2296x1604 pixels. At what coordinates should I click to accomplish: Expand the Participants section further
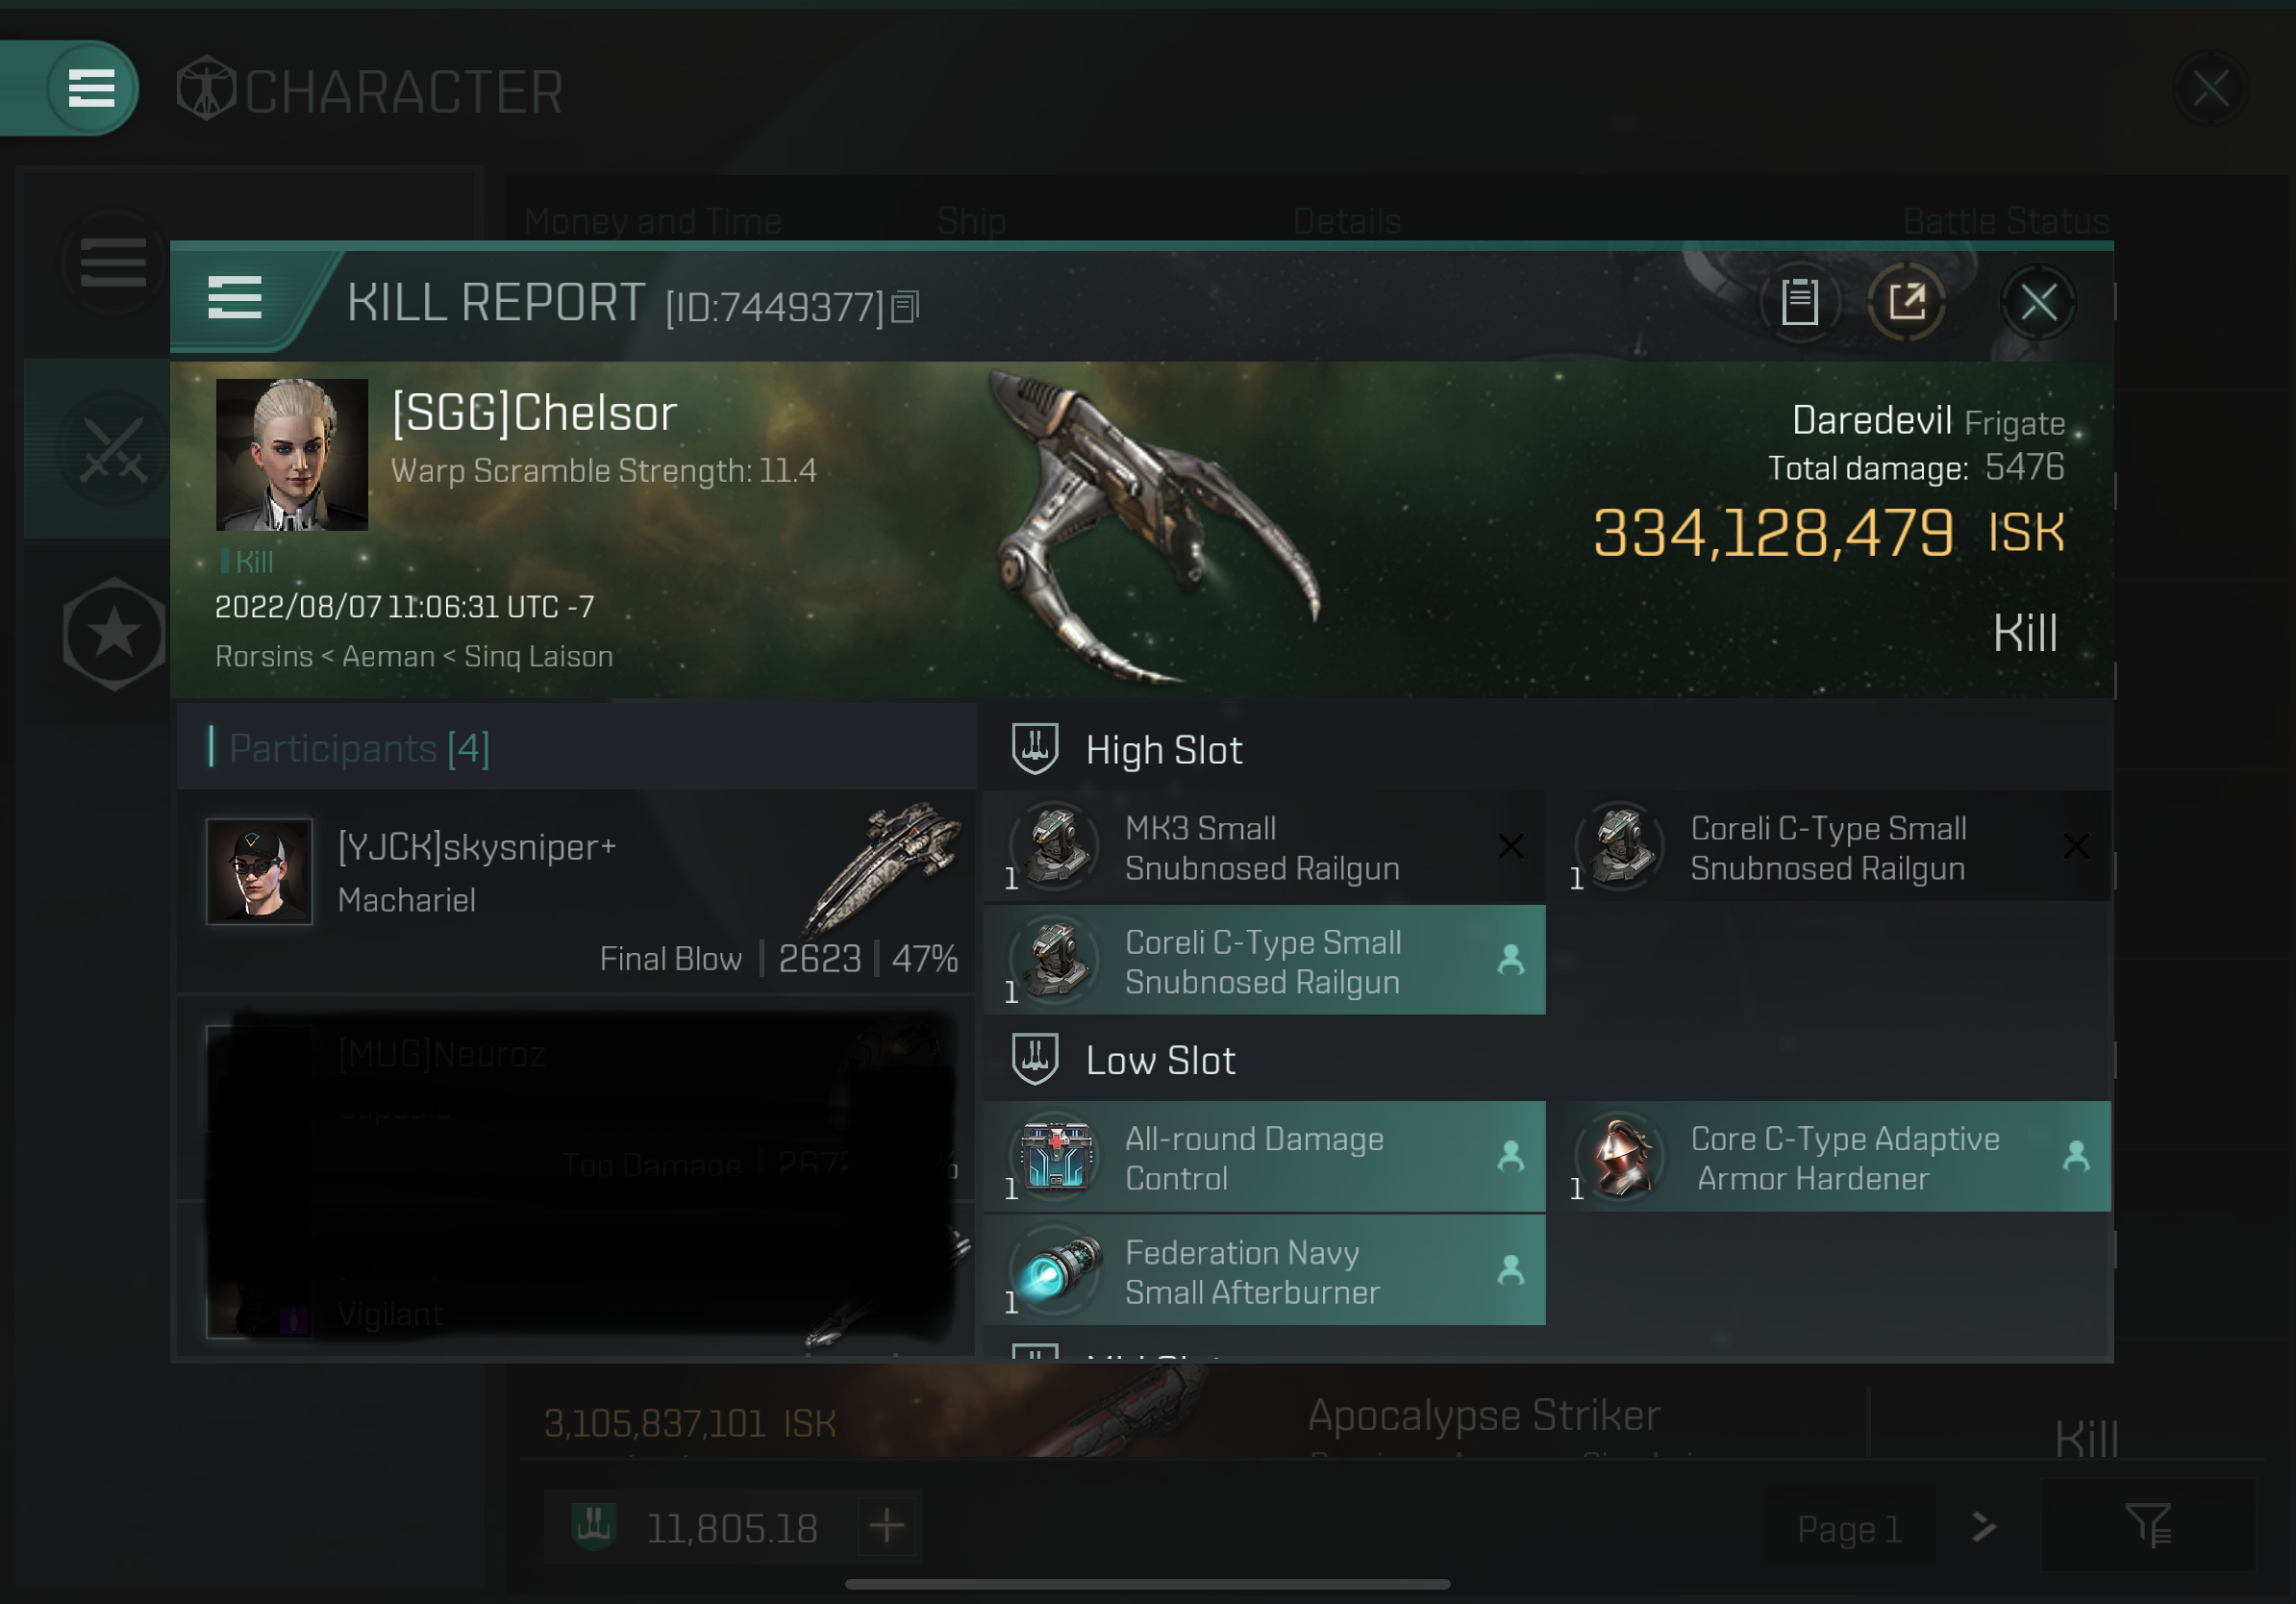click(343, 750)
